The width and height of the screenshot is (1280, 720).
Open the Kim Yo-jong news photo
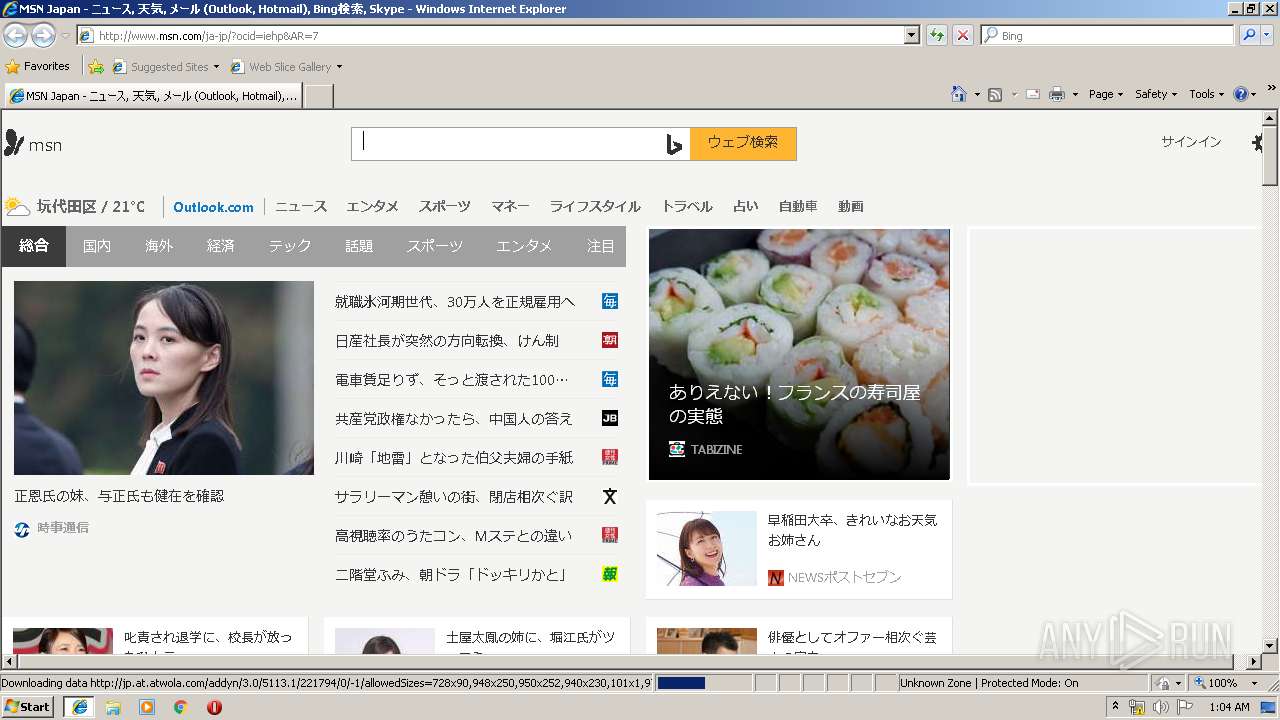tap(164, 378)
